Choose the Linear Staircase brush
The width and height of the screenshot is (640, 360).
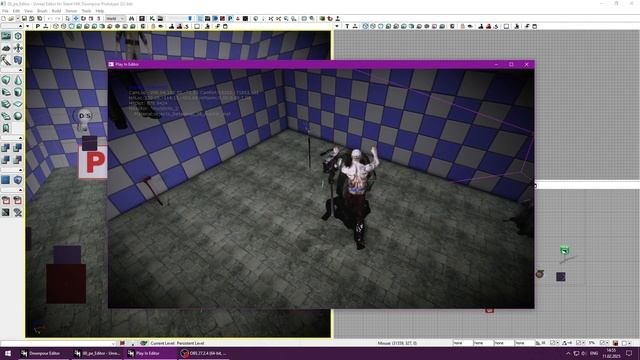pyautogui.click(x=6, y=104)
